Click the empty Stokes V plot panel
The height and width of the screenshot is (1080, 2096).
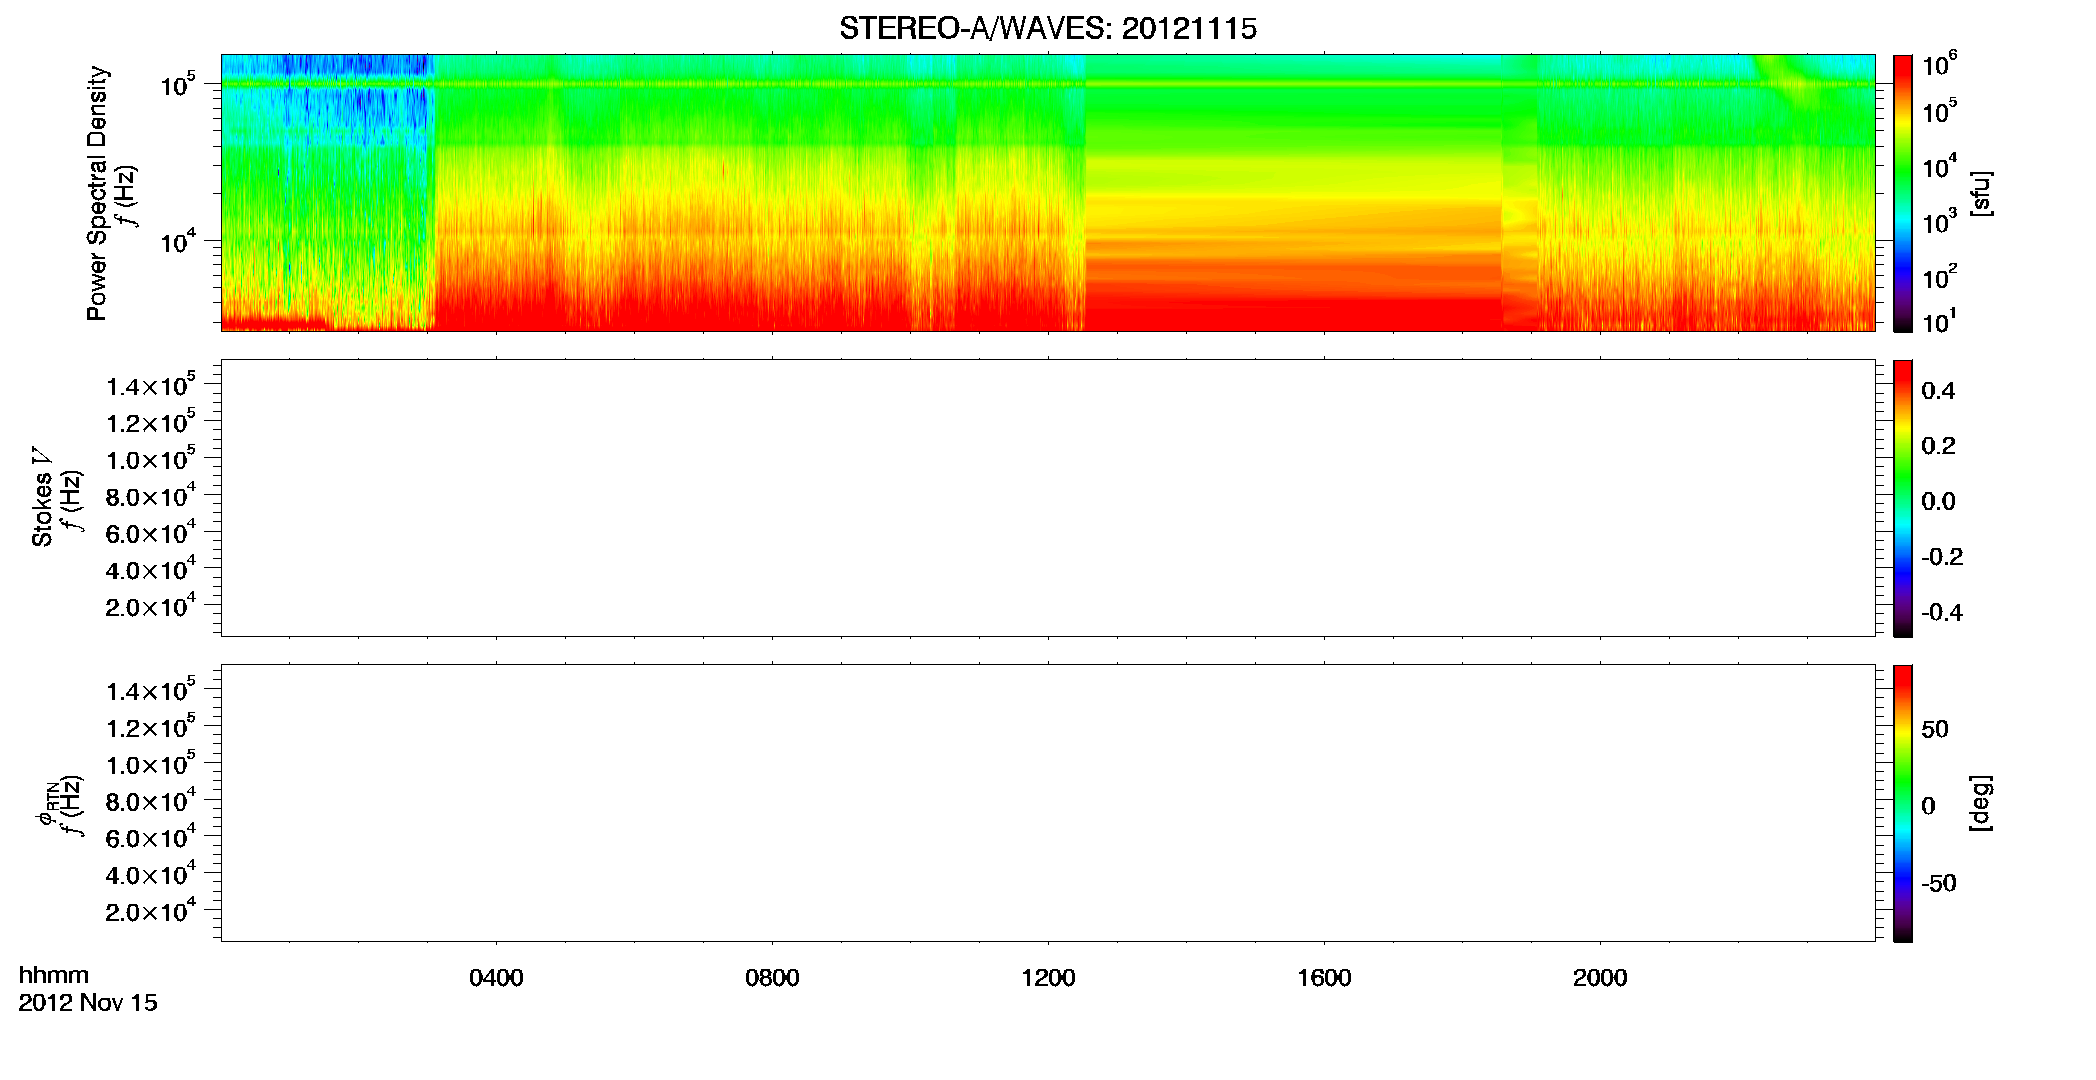(1048, 498)
